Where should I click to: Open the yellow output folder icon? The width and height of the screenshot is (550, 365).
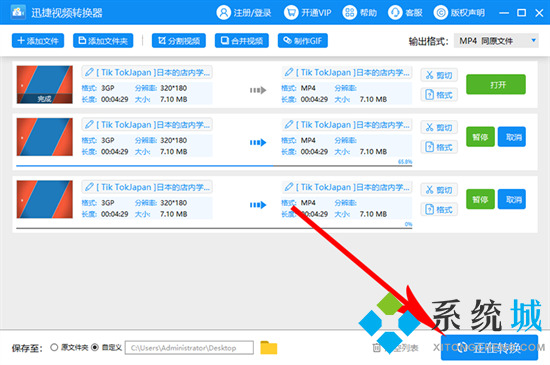coord(269,348)
